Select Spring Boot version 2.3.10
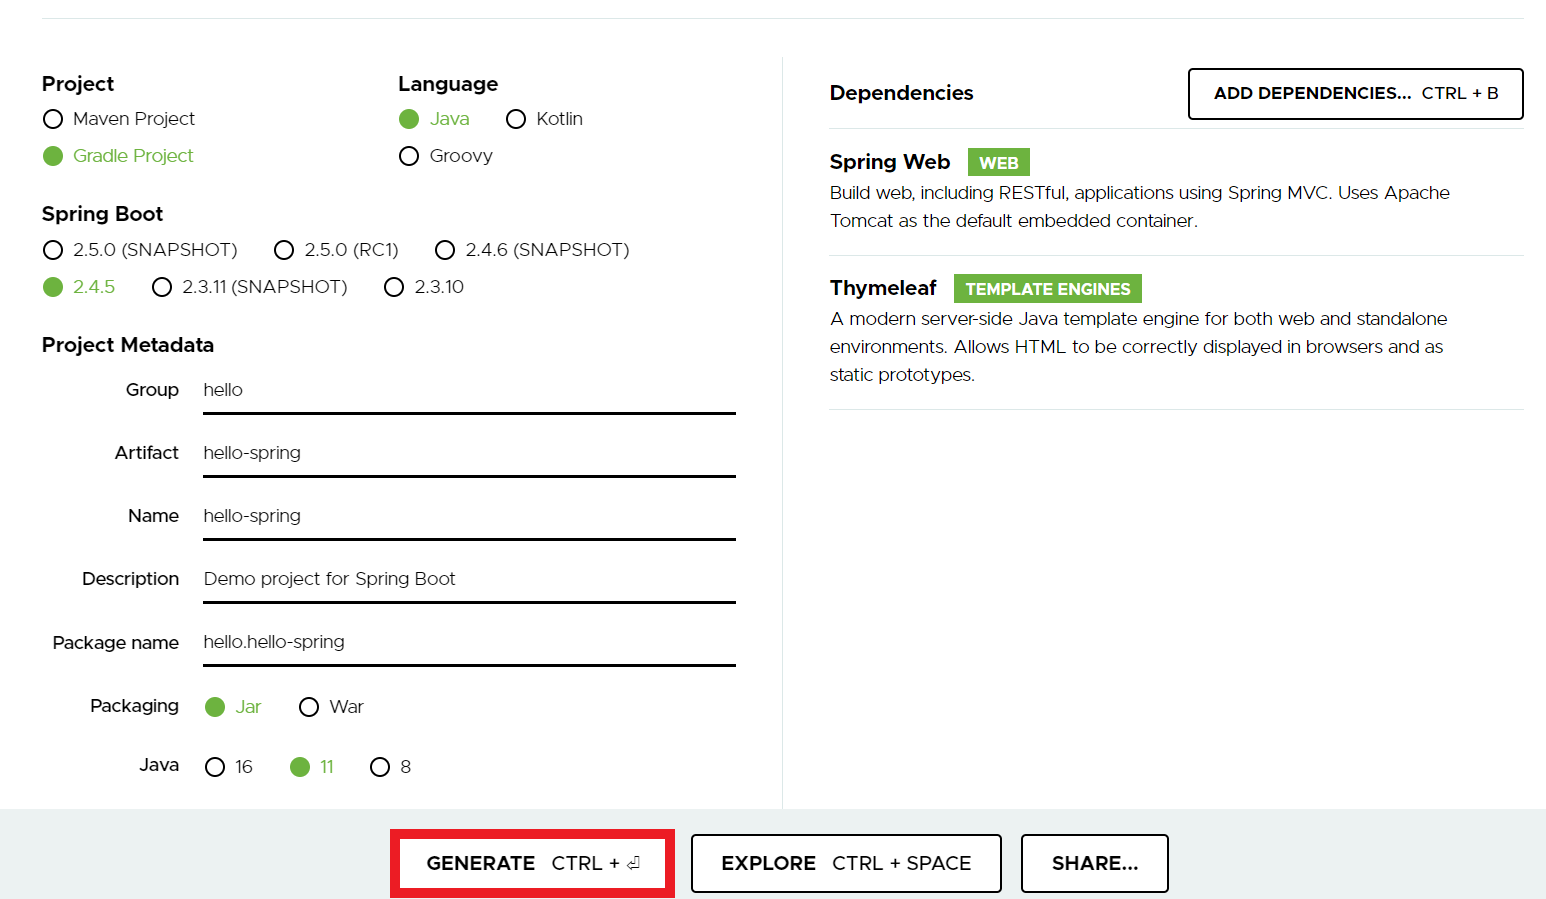The width and height of the screenshot is (1546, 899). click(424, 287)
